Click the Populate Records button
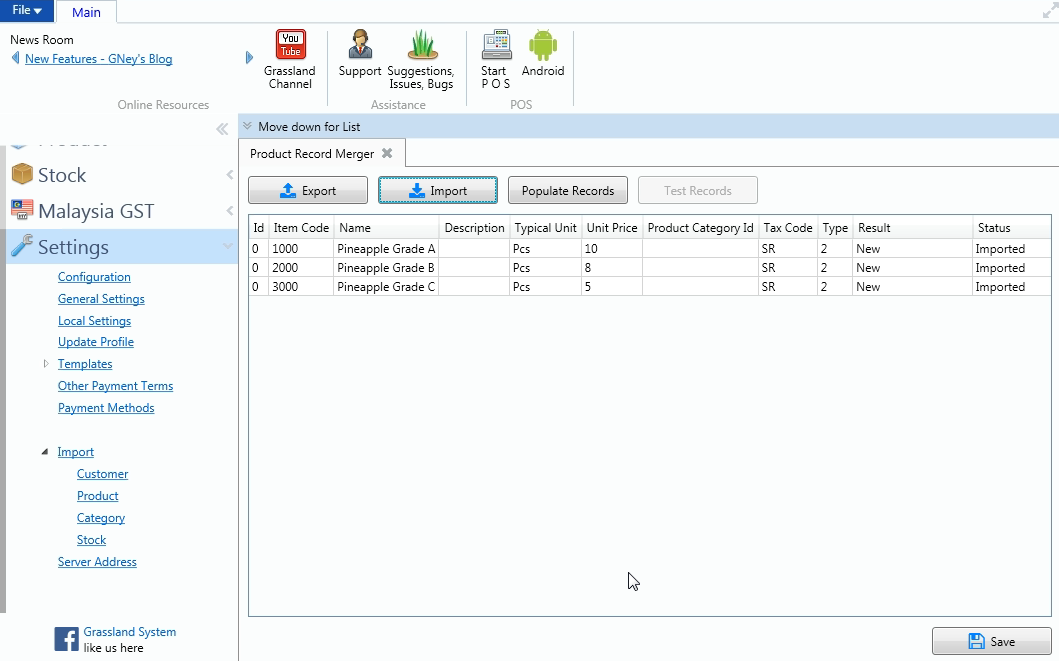The width and height of the screenshot is (1059, 661). point(567,191)
